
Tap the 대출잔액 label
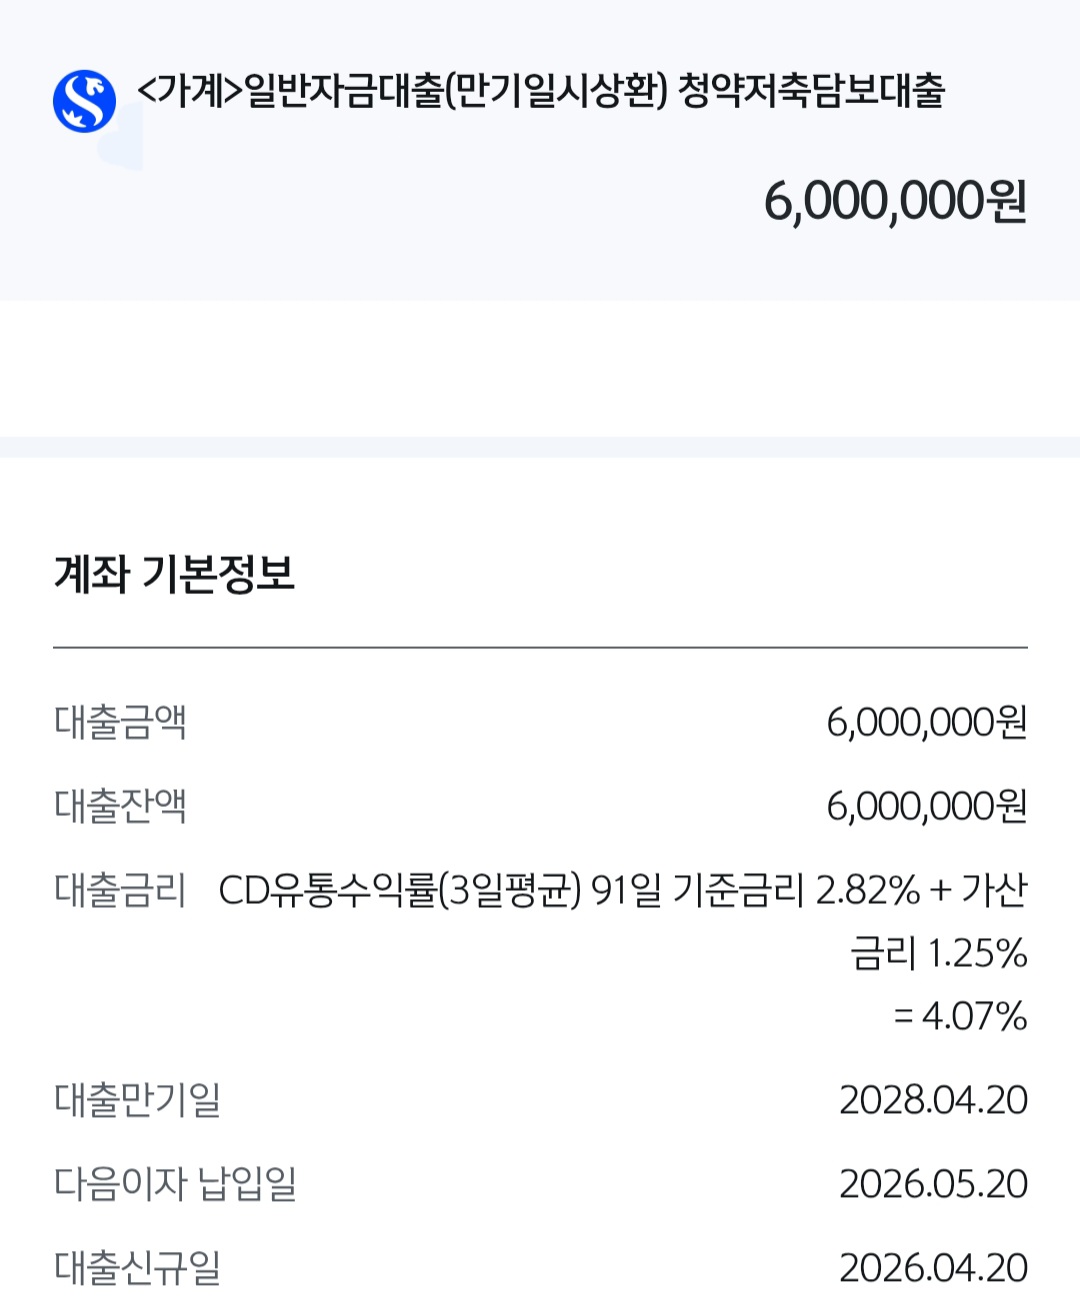[x=120, y=806]
